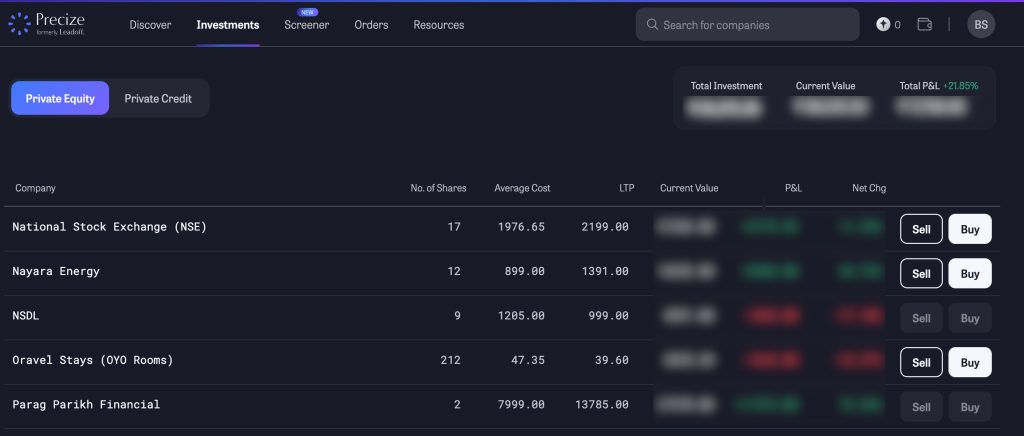Open the BS profile avatar

click(981, 25)
